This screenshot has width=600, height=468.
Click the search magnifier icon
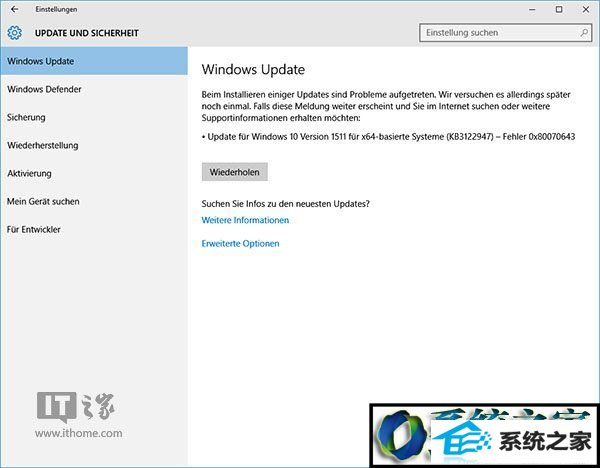point(584,33)
